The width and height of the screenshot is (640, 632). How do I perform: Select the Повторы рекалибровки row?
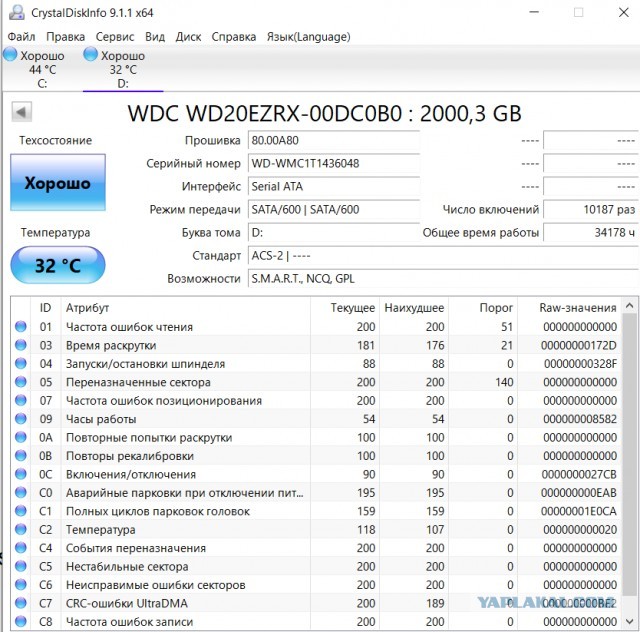316,456
